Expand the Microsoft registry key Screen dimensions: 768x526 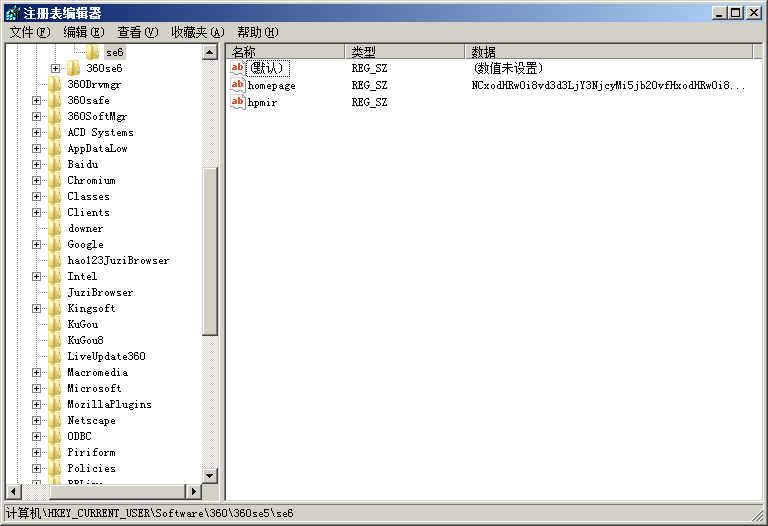37,388
